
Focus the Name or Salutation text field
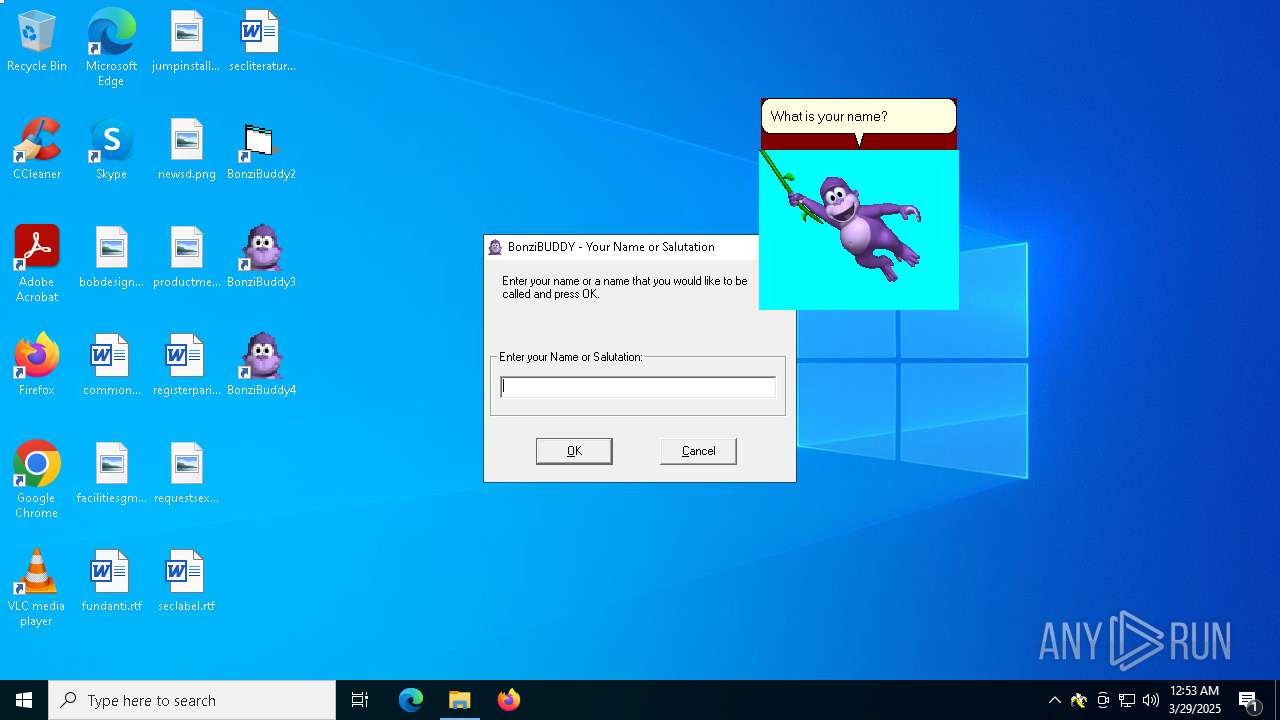pos(638,387)
